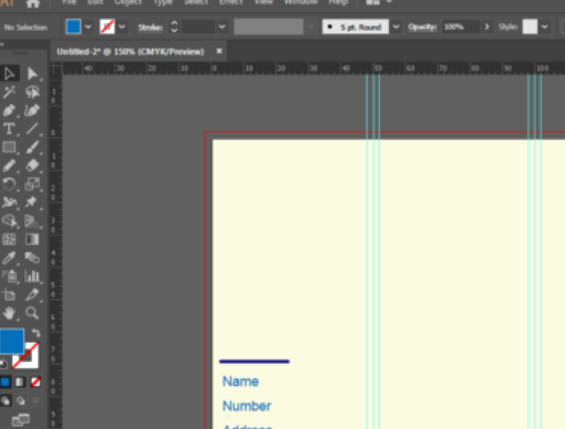The image size is (565, 429).
Task: Pick the Paintbrush tool
Action: tap(32, 147)
